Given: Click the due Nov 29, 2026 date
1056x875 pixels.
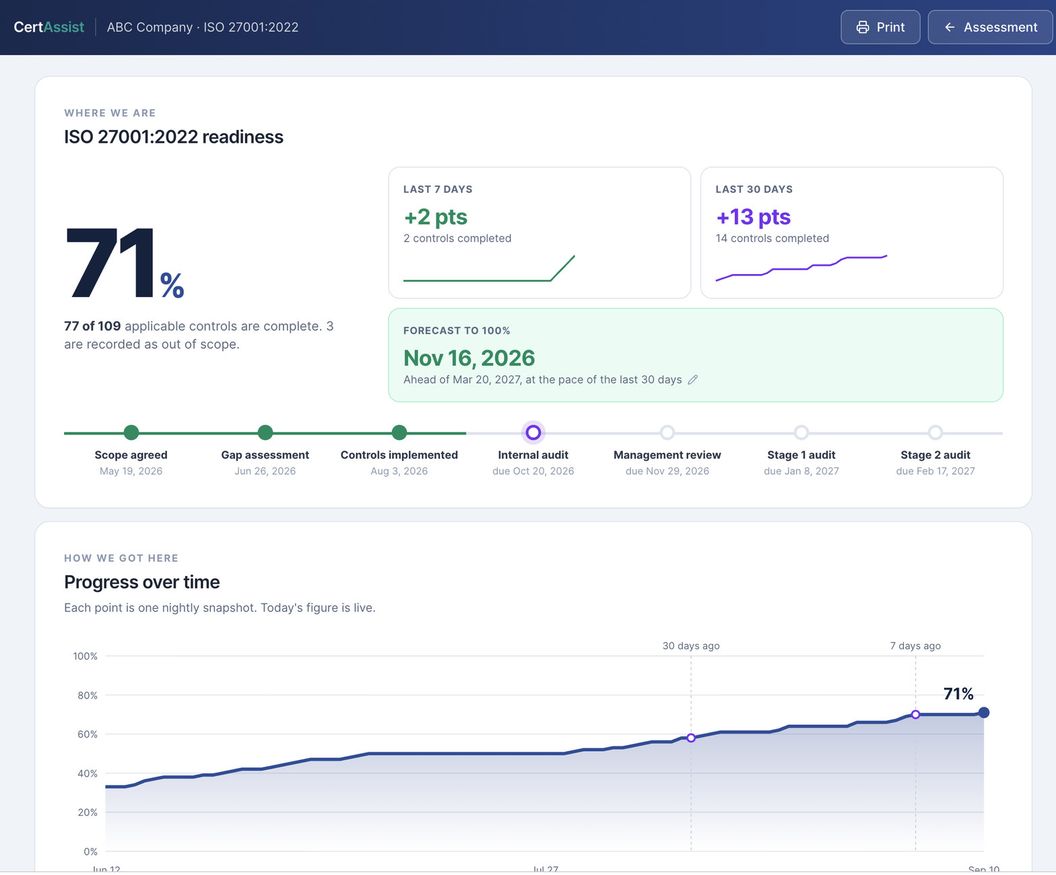Looking at the screenshot, I should pos(667,472).
